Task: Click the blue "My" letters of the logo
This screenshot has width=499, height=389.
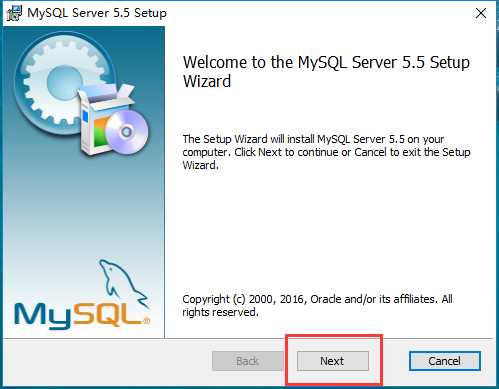Action: tap(43, 315)
